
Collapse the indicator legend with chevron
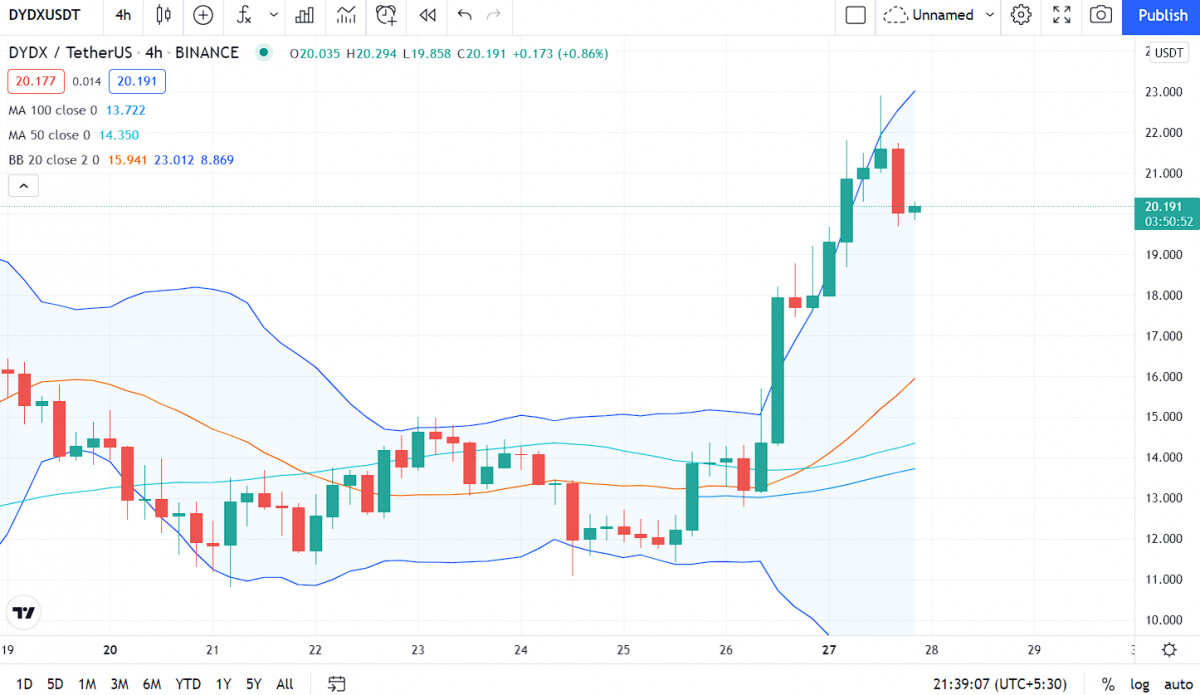(23, 185)
